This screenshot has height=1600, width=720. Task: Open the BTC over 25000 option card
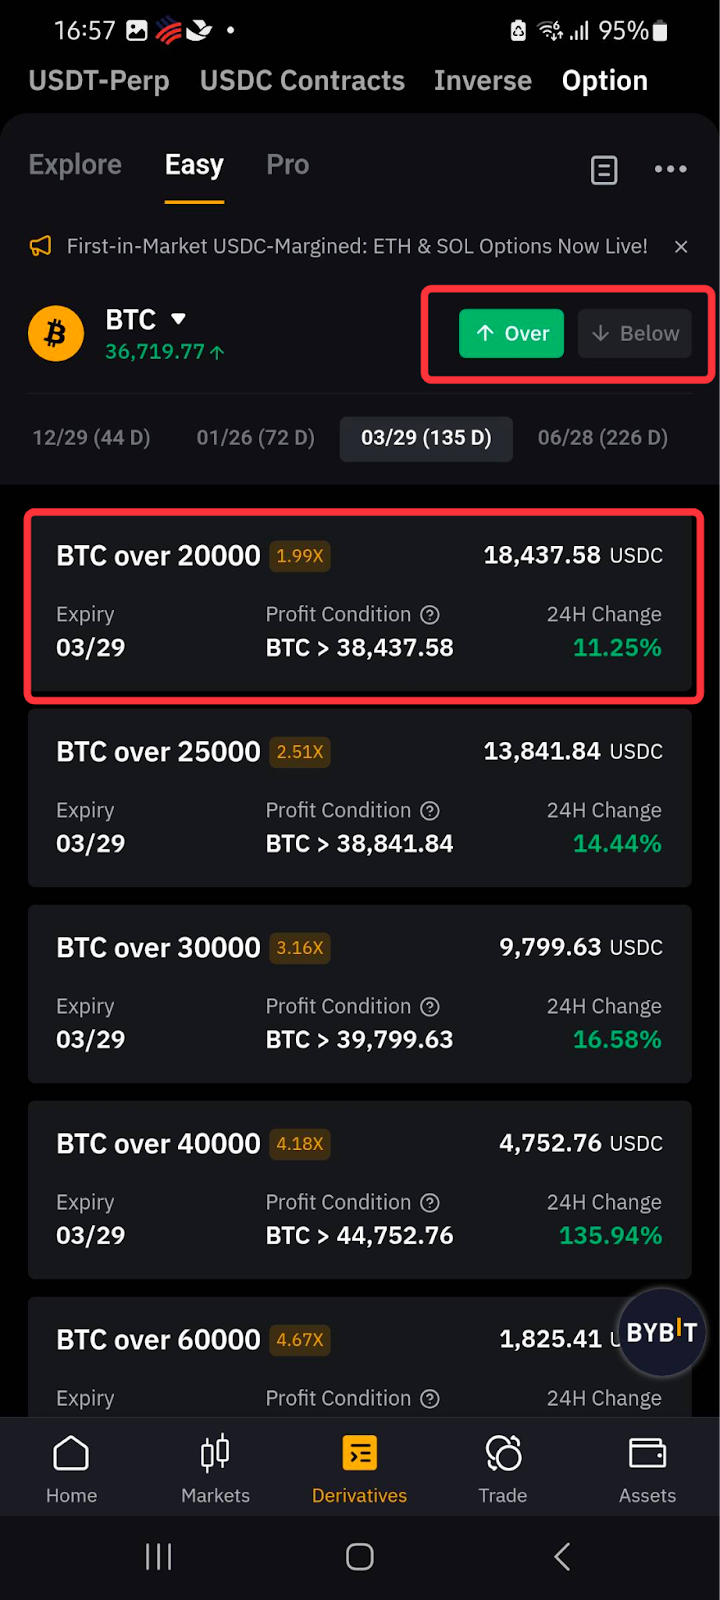359,797
